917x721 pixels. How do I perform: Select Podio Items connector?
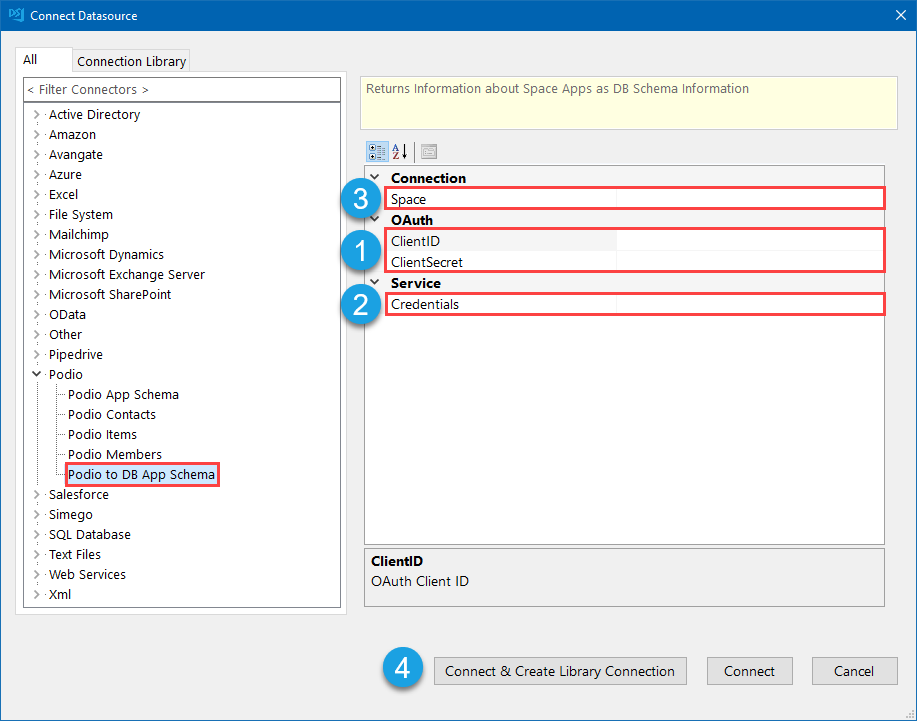click(x=102, y=434)
